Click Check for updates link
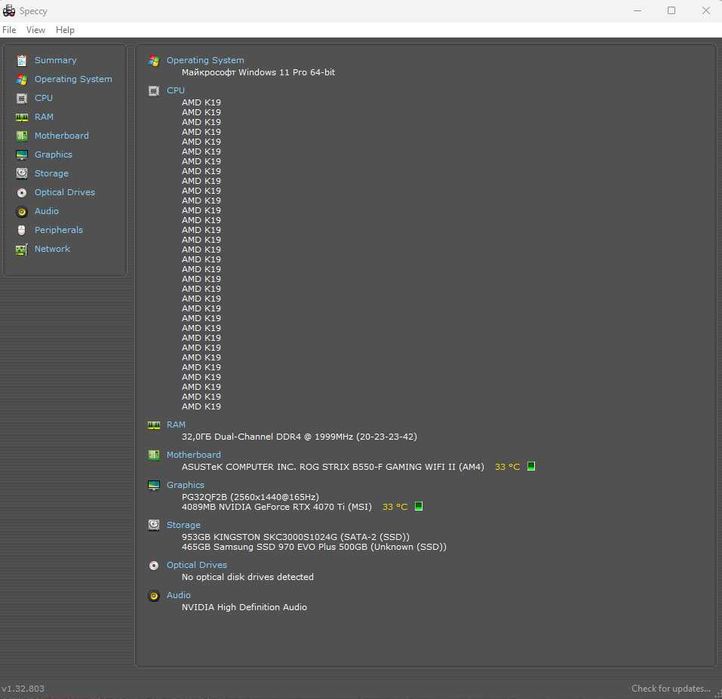The width and height of the screenshot is (722, 699). [671, 688]
